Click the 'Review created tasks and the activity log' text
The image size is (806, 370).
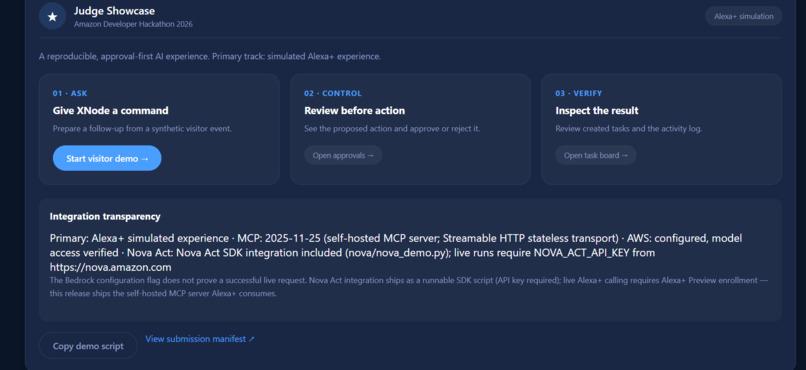click(x=629, y=128)
